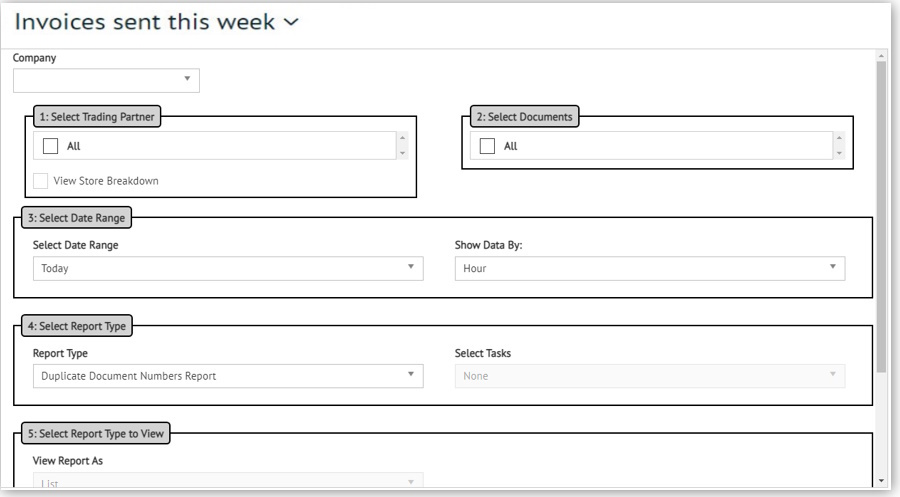Expand the Select Date Range dropdown showing Today
900x497 pixels.
click(x=227, y=268)
